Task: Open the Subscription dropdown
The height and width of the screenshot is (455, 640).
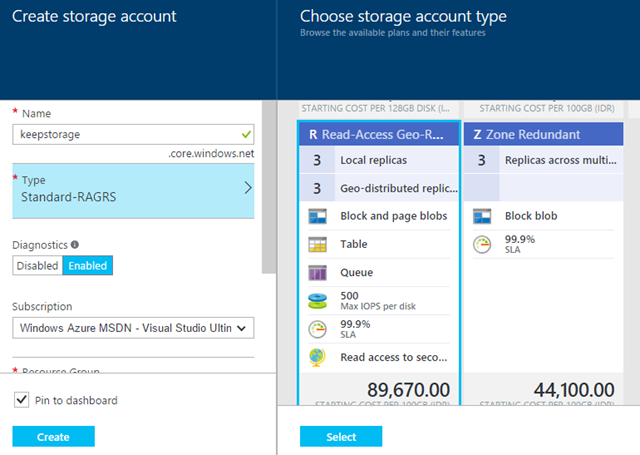Action: tap(133, 327)
